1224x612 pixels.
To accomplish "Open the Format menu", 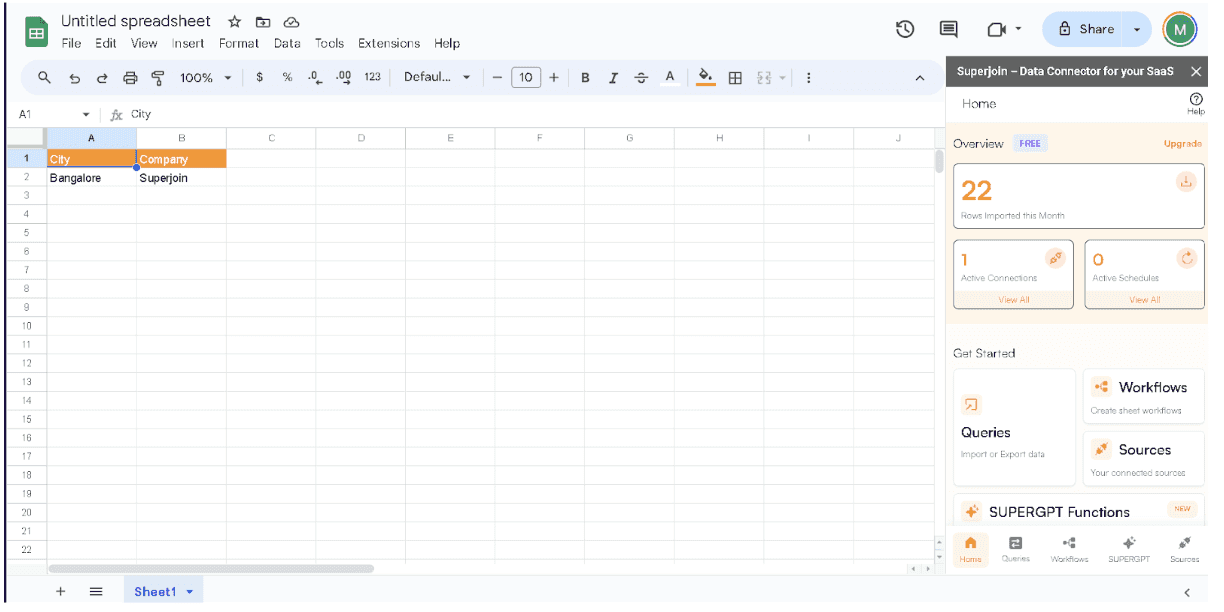I will (239, 44).
